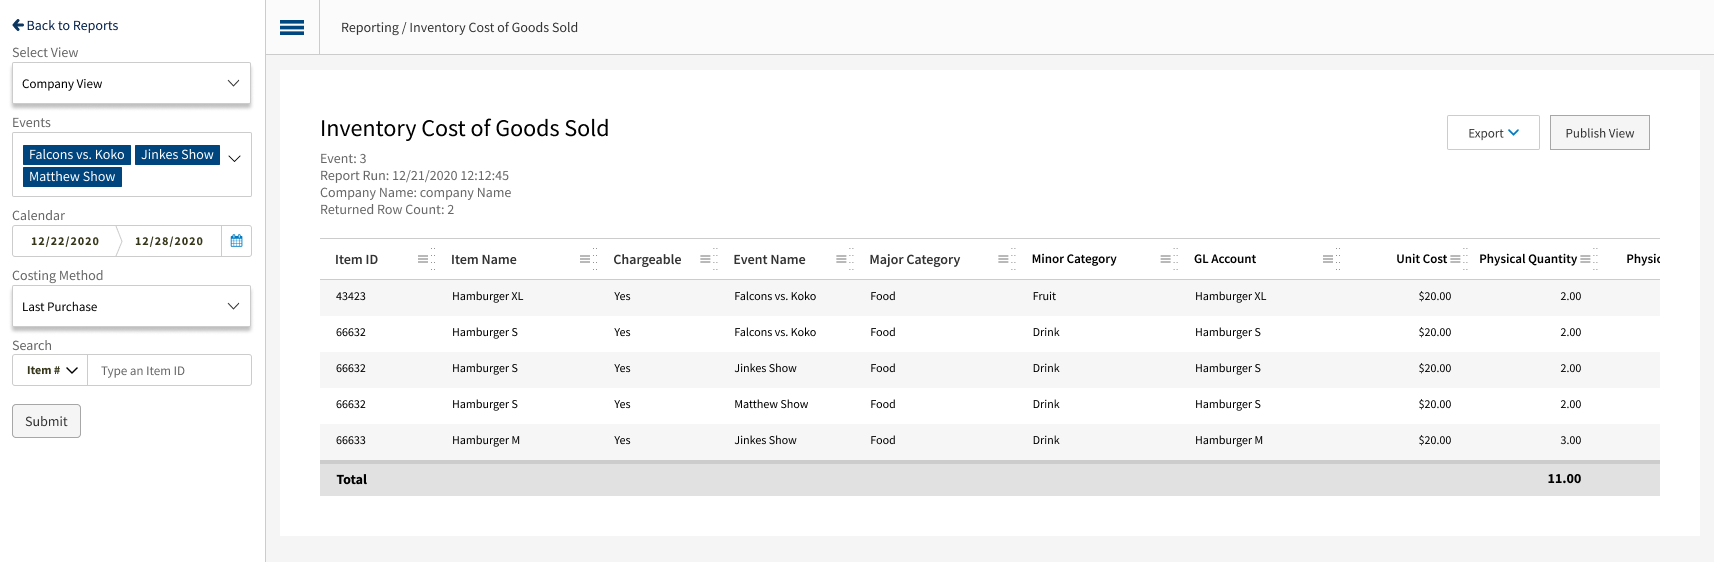Open the Last Purchase costing method dropdown
Screen dimensions: 1714x562
(x=131, y=306)
